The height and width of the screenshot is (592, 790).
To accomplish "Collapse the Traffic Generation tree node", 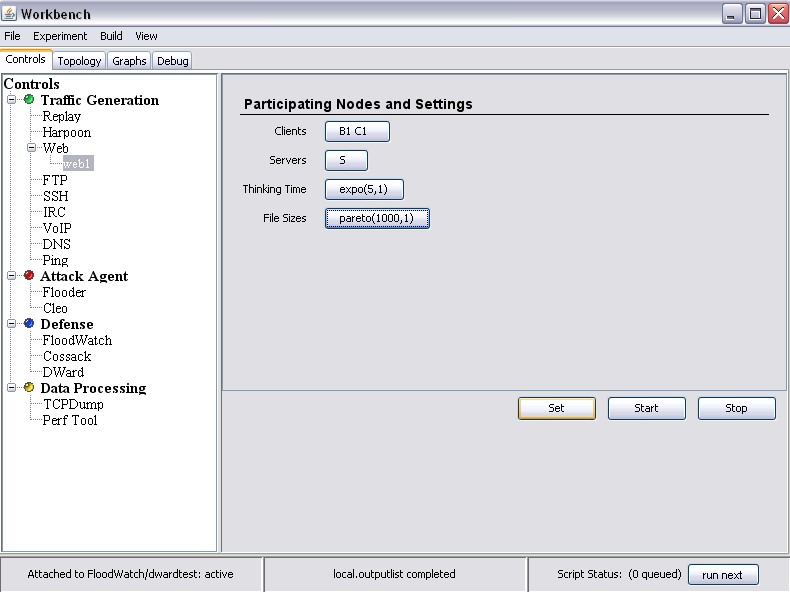I will point(12,100).
